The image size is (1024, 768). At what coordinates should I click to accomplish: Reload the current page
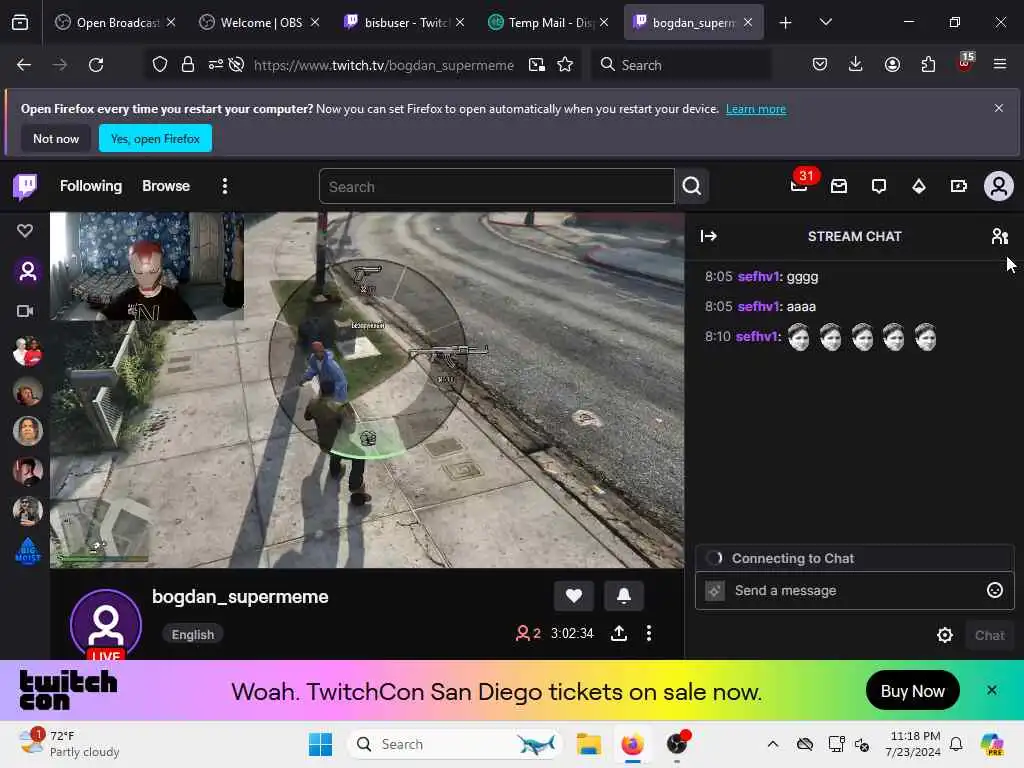[x=96, y=65]
